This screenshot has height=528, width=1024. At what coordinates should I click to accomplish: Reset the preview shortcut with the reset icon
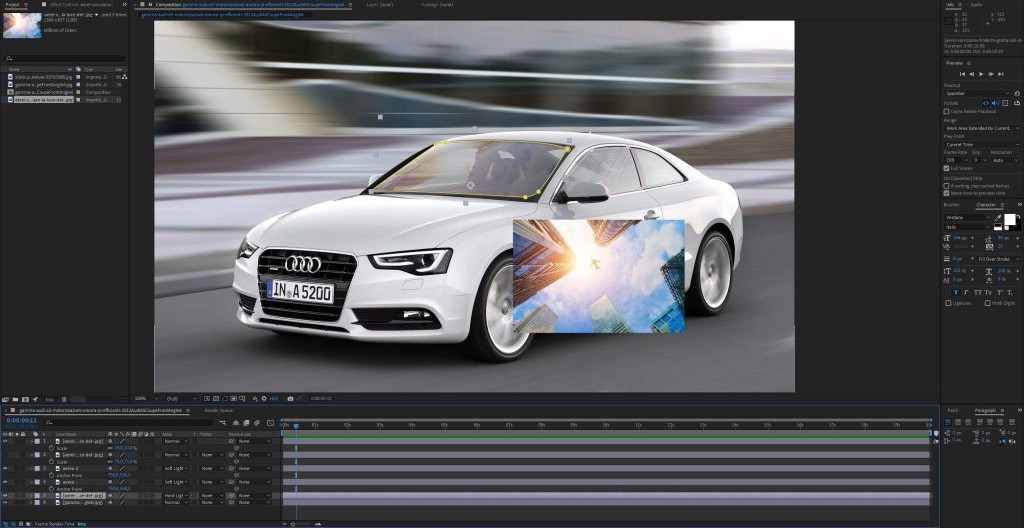click(1017, 93)
